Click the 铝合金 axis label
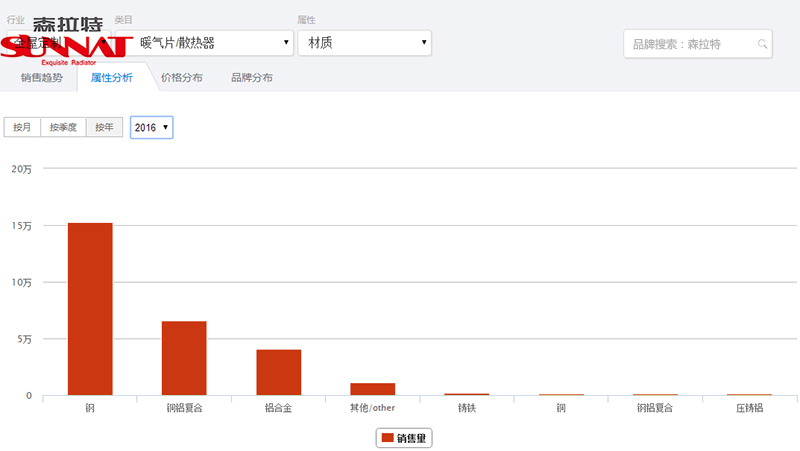Image resolution: width=800 pixels, height=451 pixels. [x=279, y=408]
